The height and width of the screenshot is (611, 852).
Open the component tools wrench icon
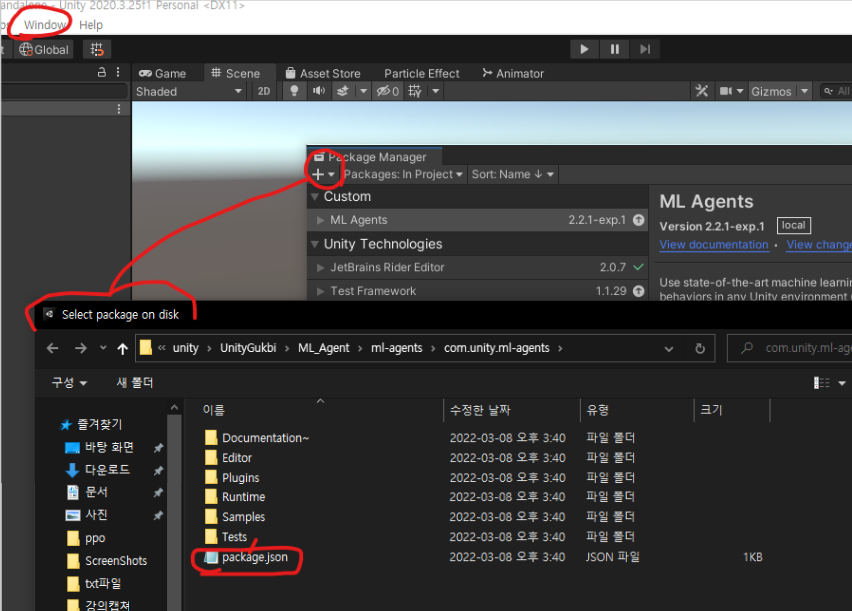click(701, 91)
